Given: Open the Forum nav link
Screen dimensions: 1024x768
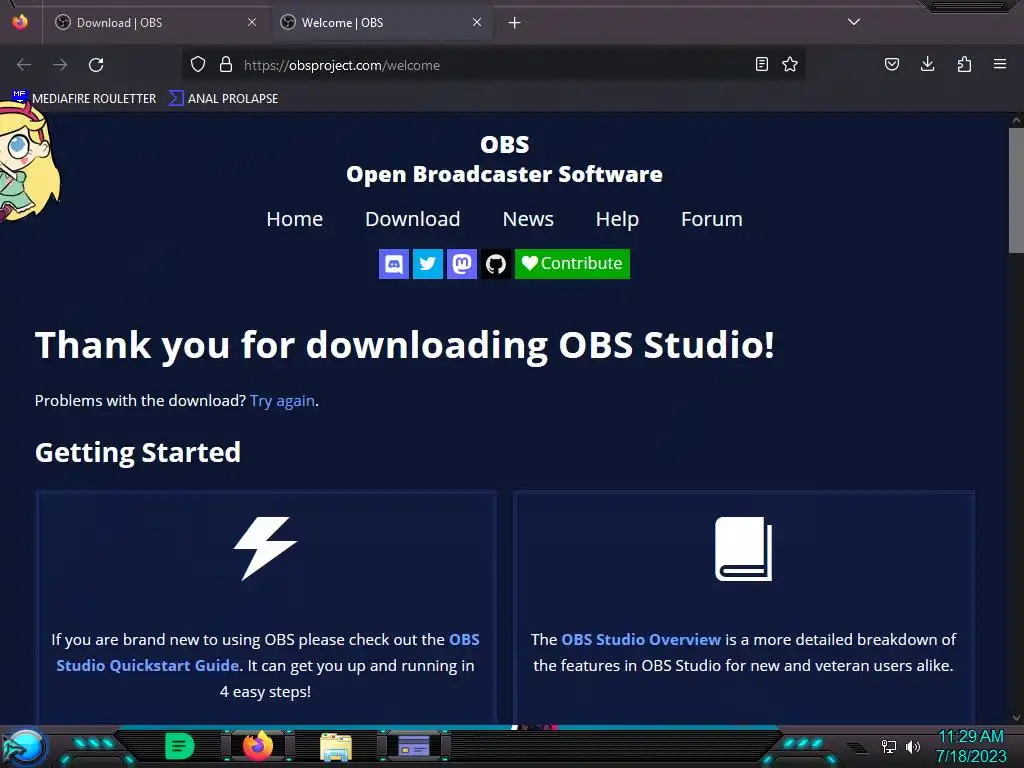Looking at the screenshot, I should coord(712,219).
